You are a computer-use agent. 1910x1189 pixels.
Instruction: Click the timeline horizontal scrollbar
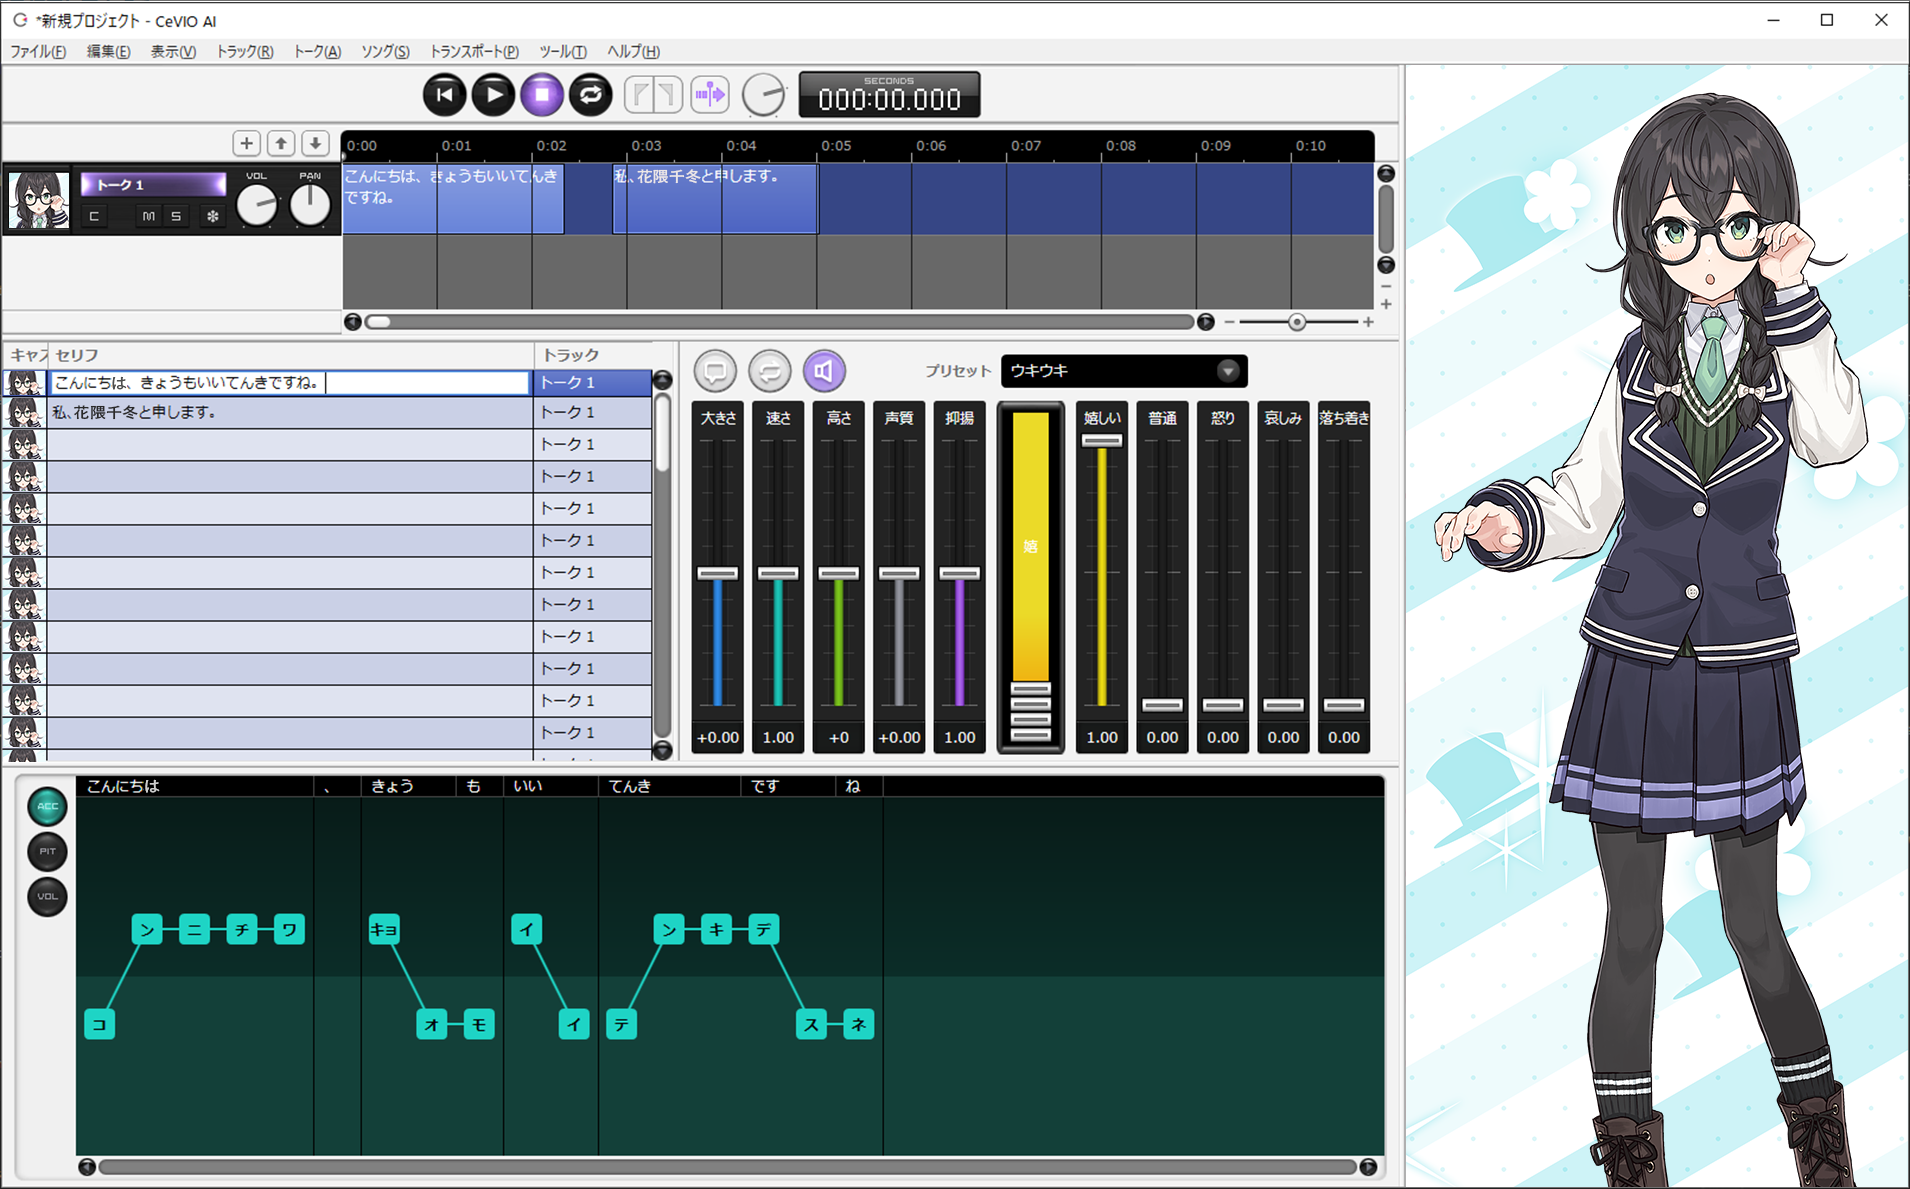click(779, 322)
